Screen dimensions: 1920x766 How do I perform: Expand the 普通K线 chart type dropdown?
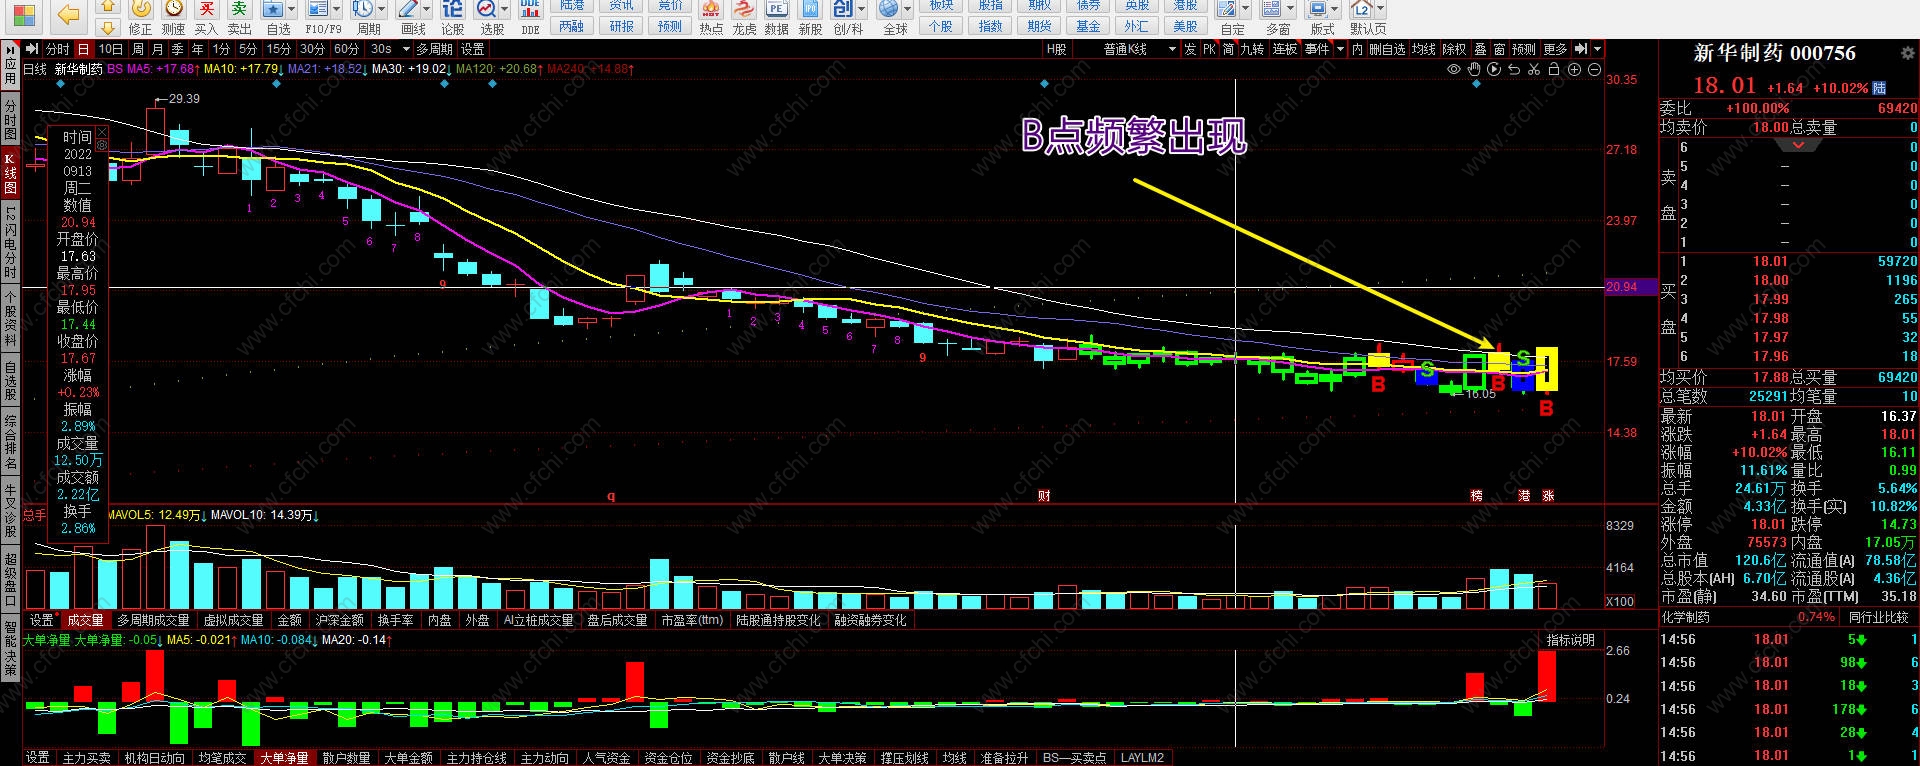(x=1171, y=49)
